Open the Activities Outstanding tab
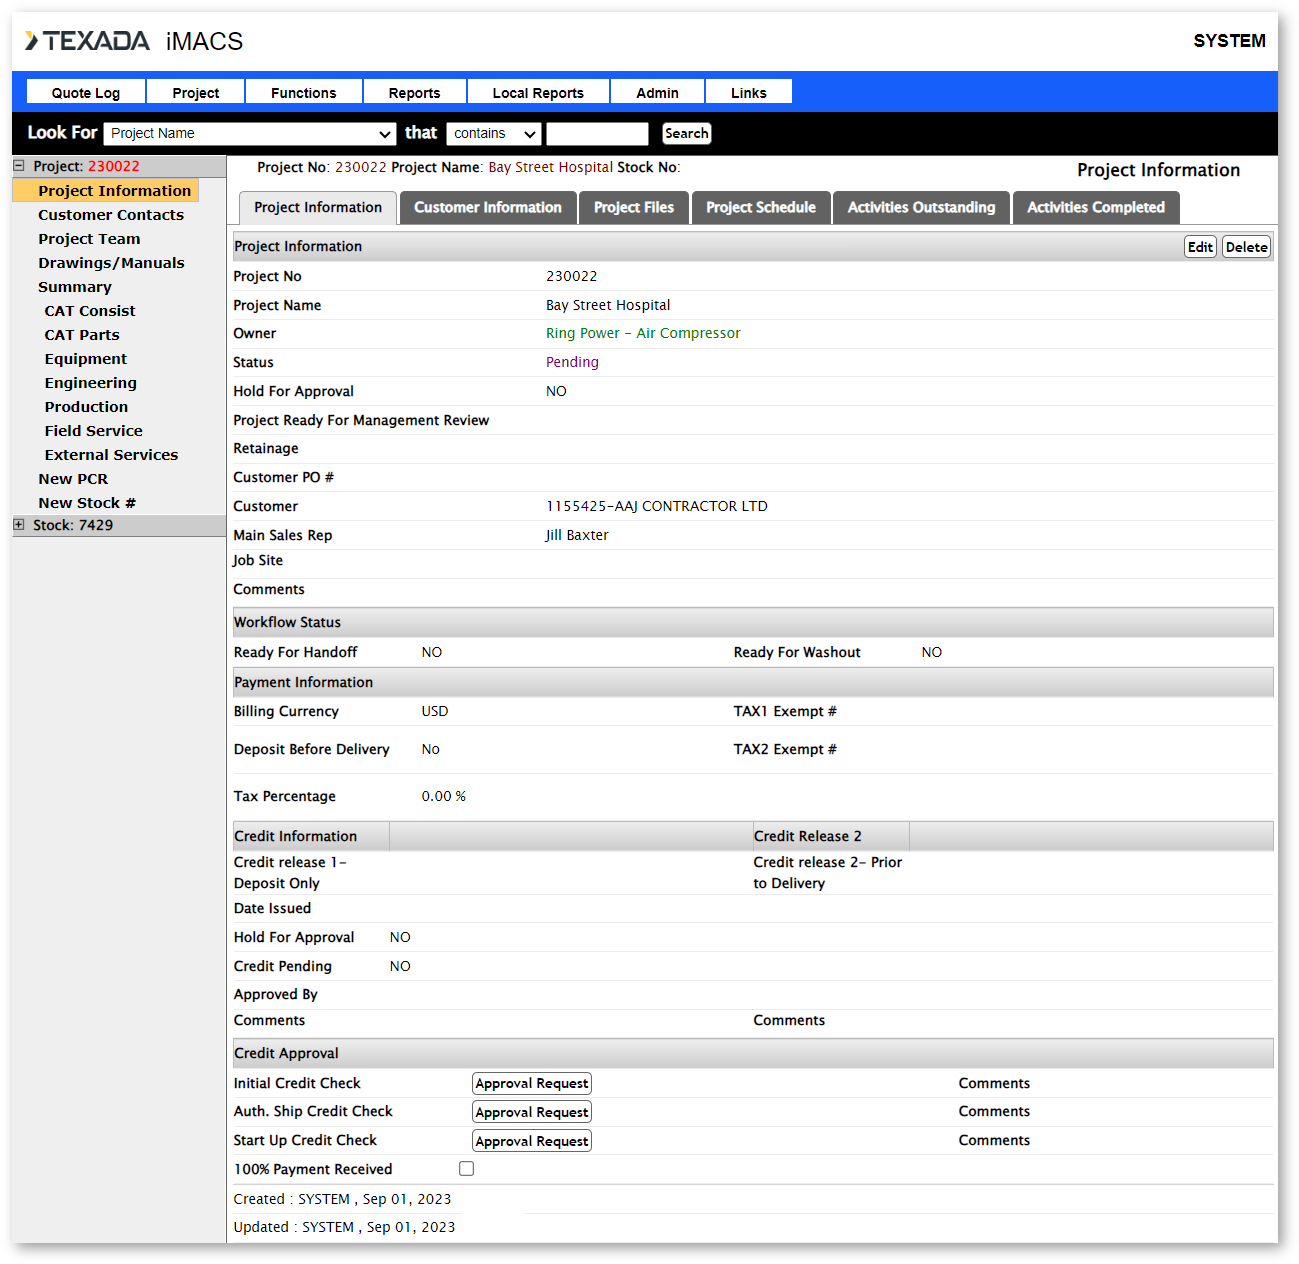 click(921, 208)
